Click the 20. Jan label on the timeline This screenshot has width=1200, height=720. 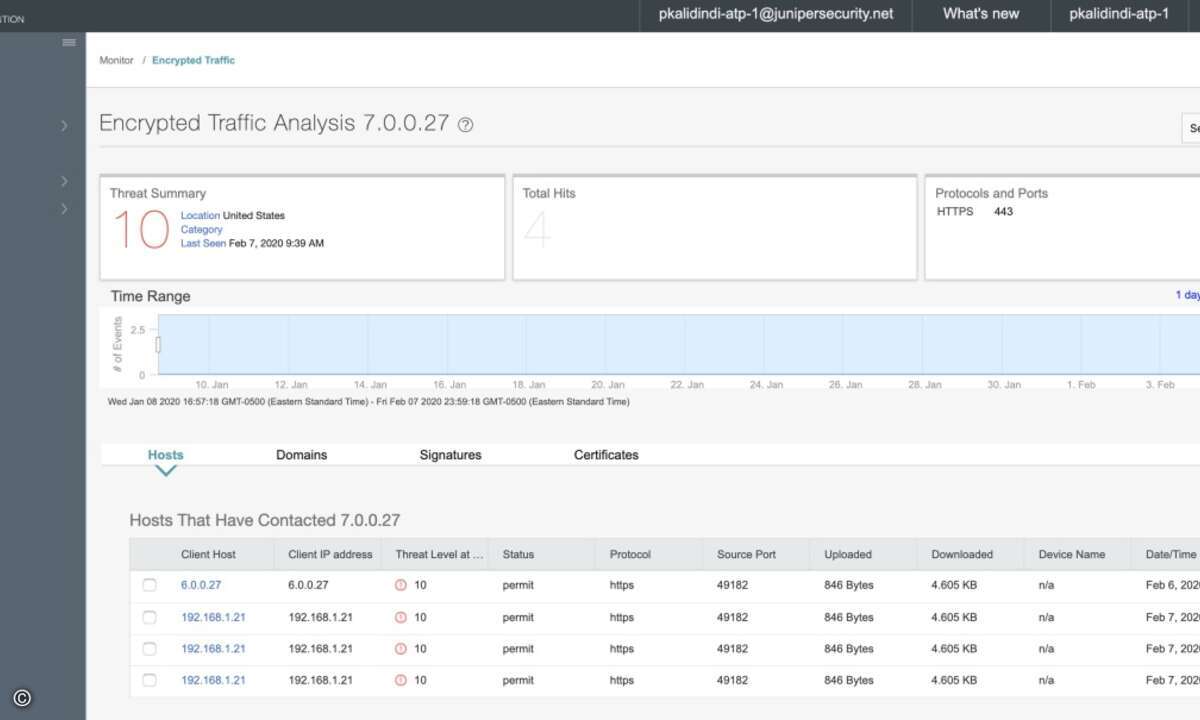point(609,385)
